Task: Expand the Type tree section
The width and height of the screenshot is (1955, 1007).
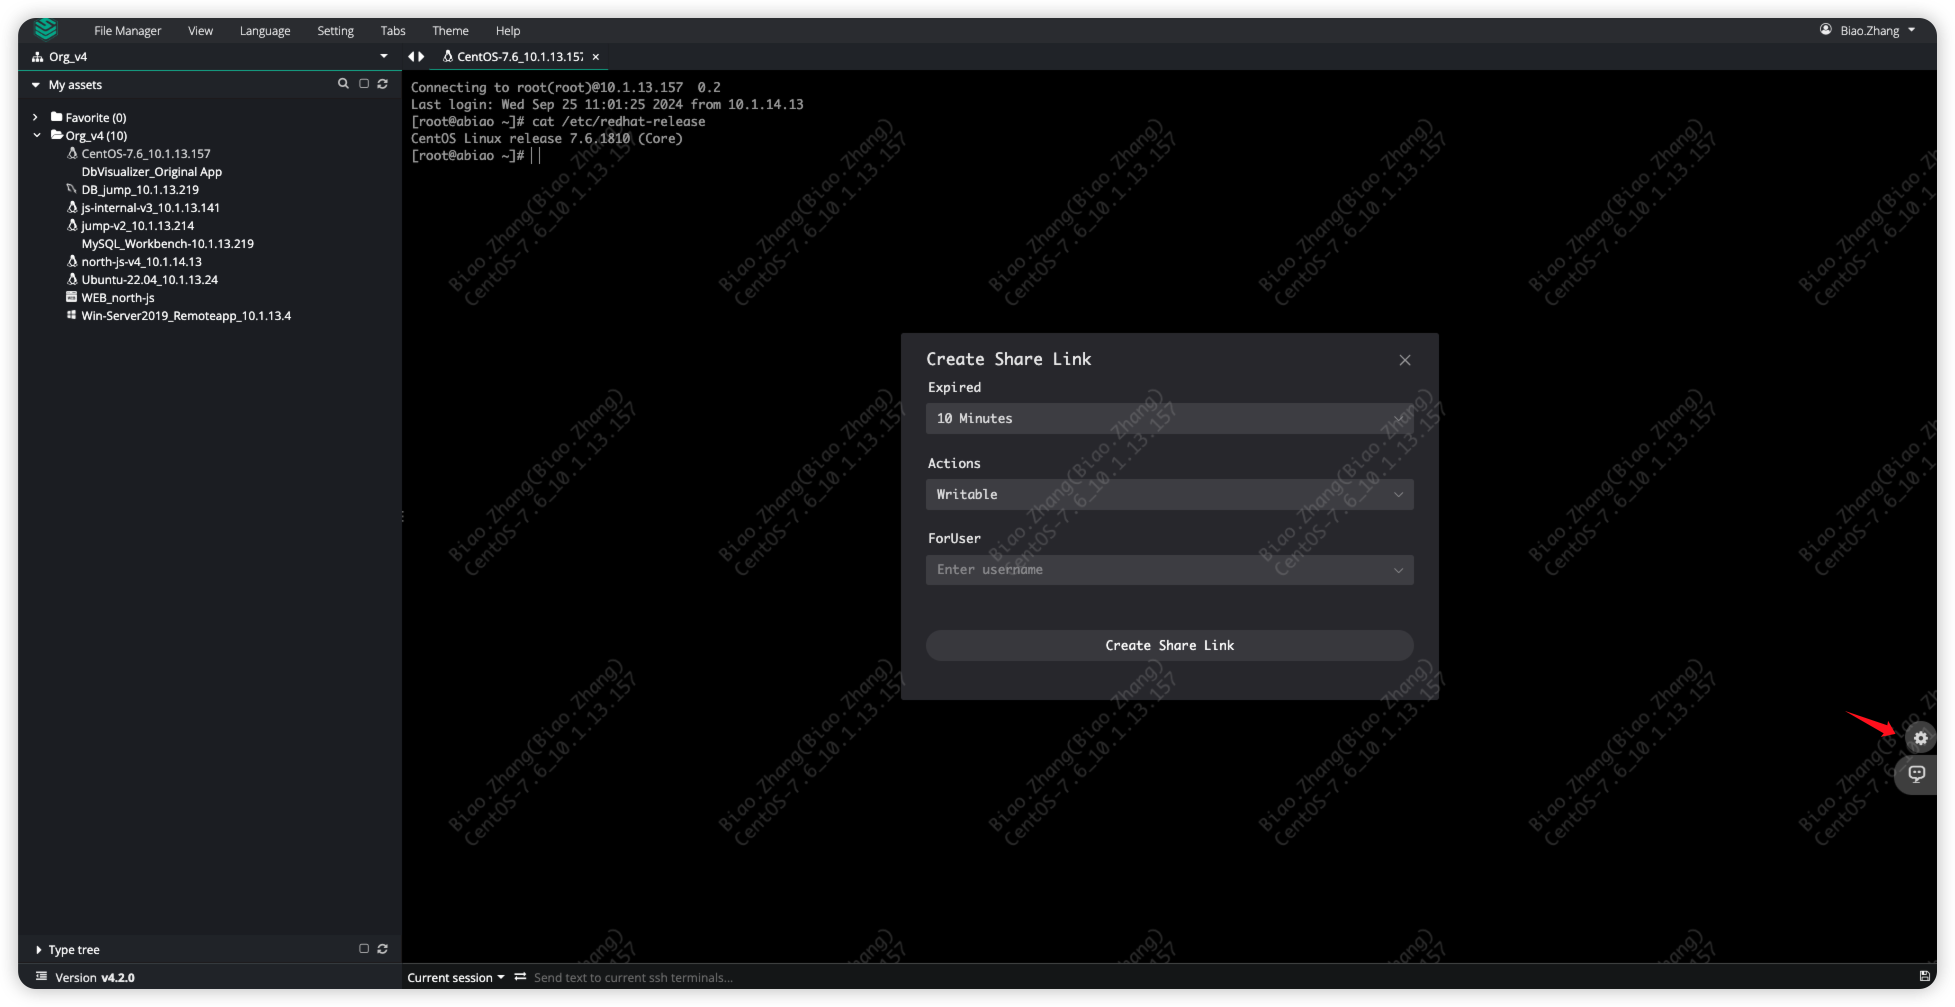Action: tap(38, 950)
